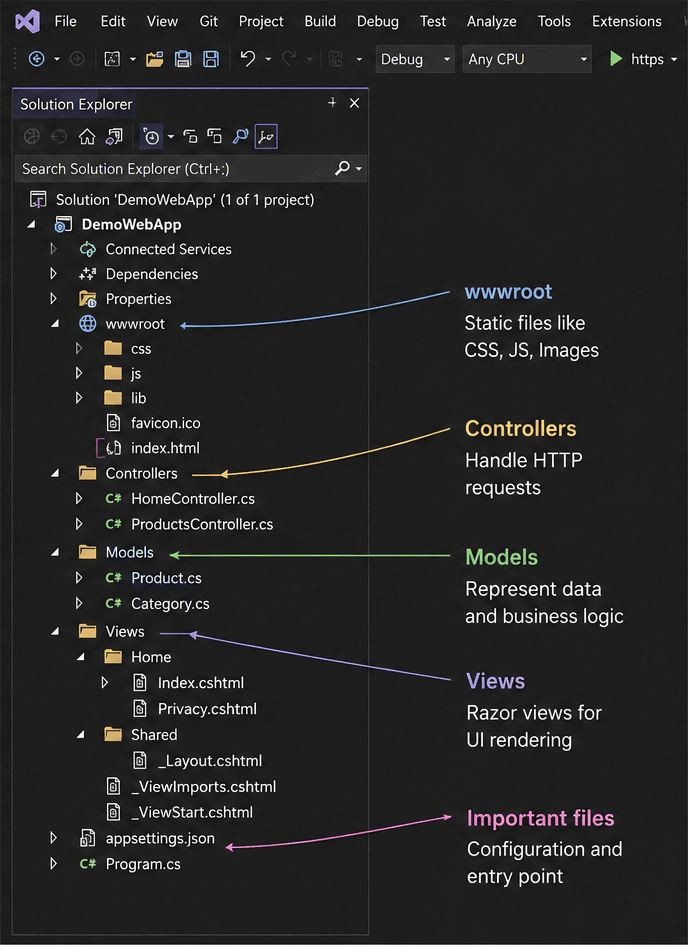This screenshot has height=947, width=688.
Task: Collapse the wwwroot folder
Action: pyautogui.click(x=55, y=324)
